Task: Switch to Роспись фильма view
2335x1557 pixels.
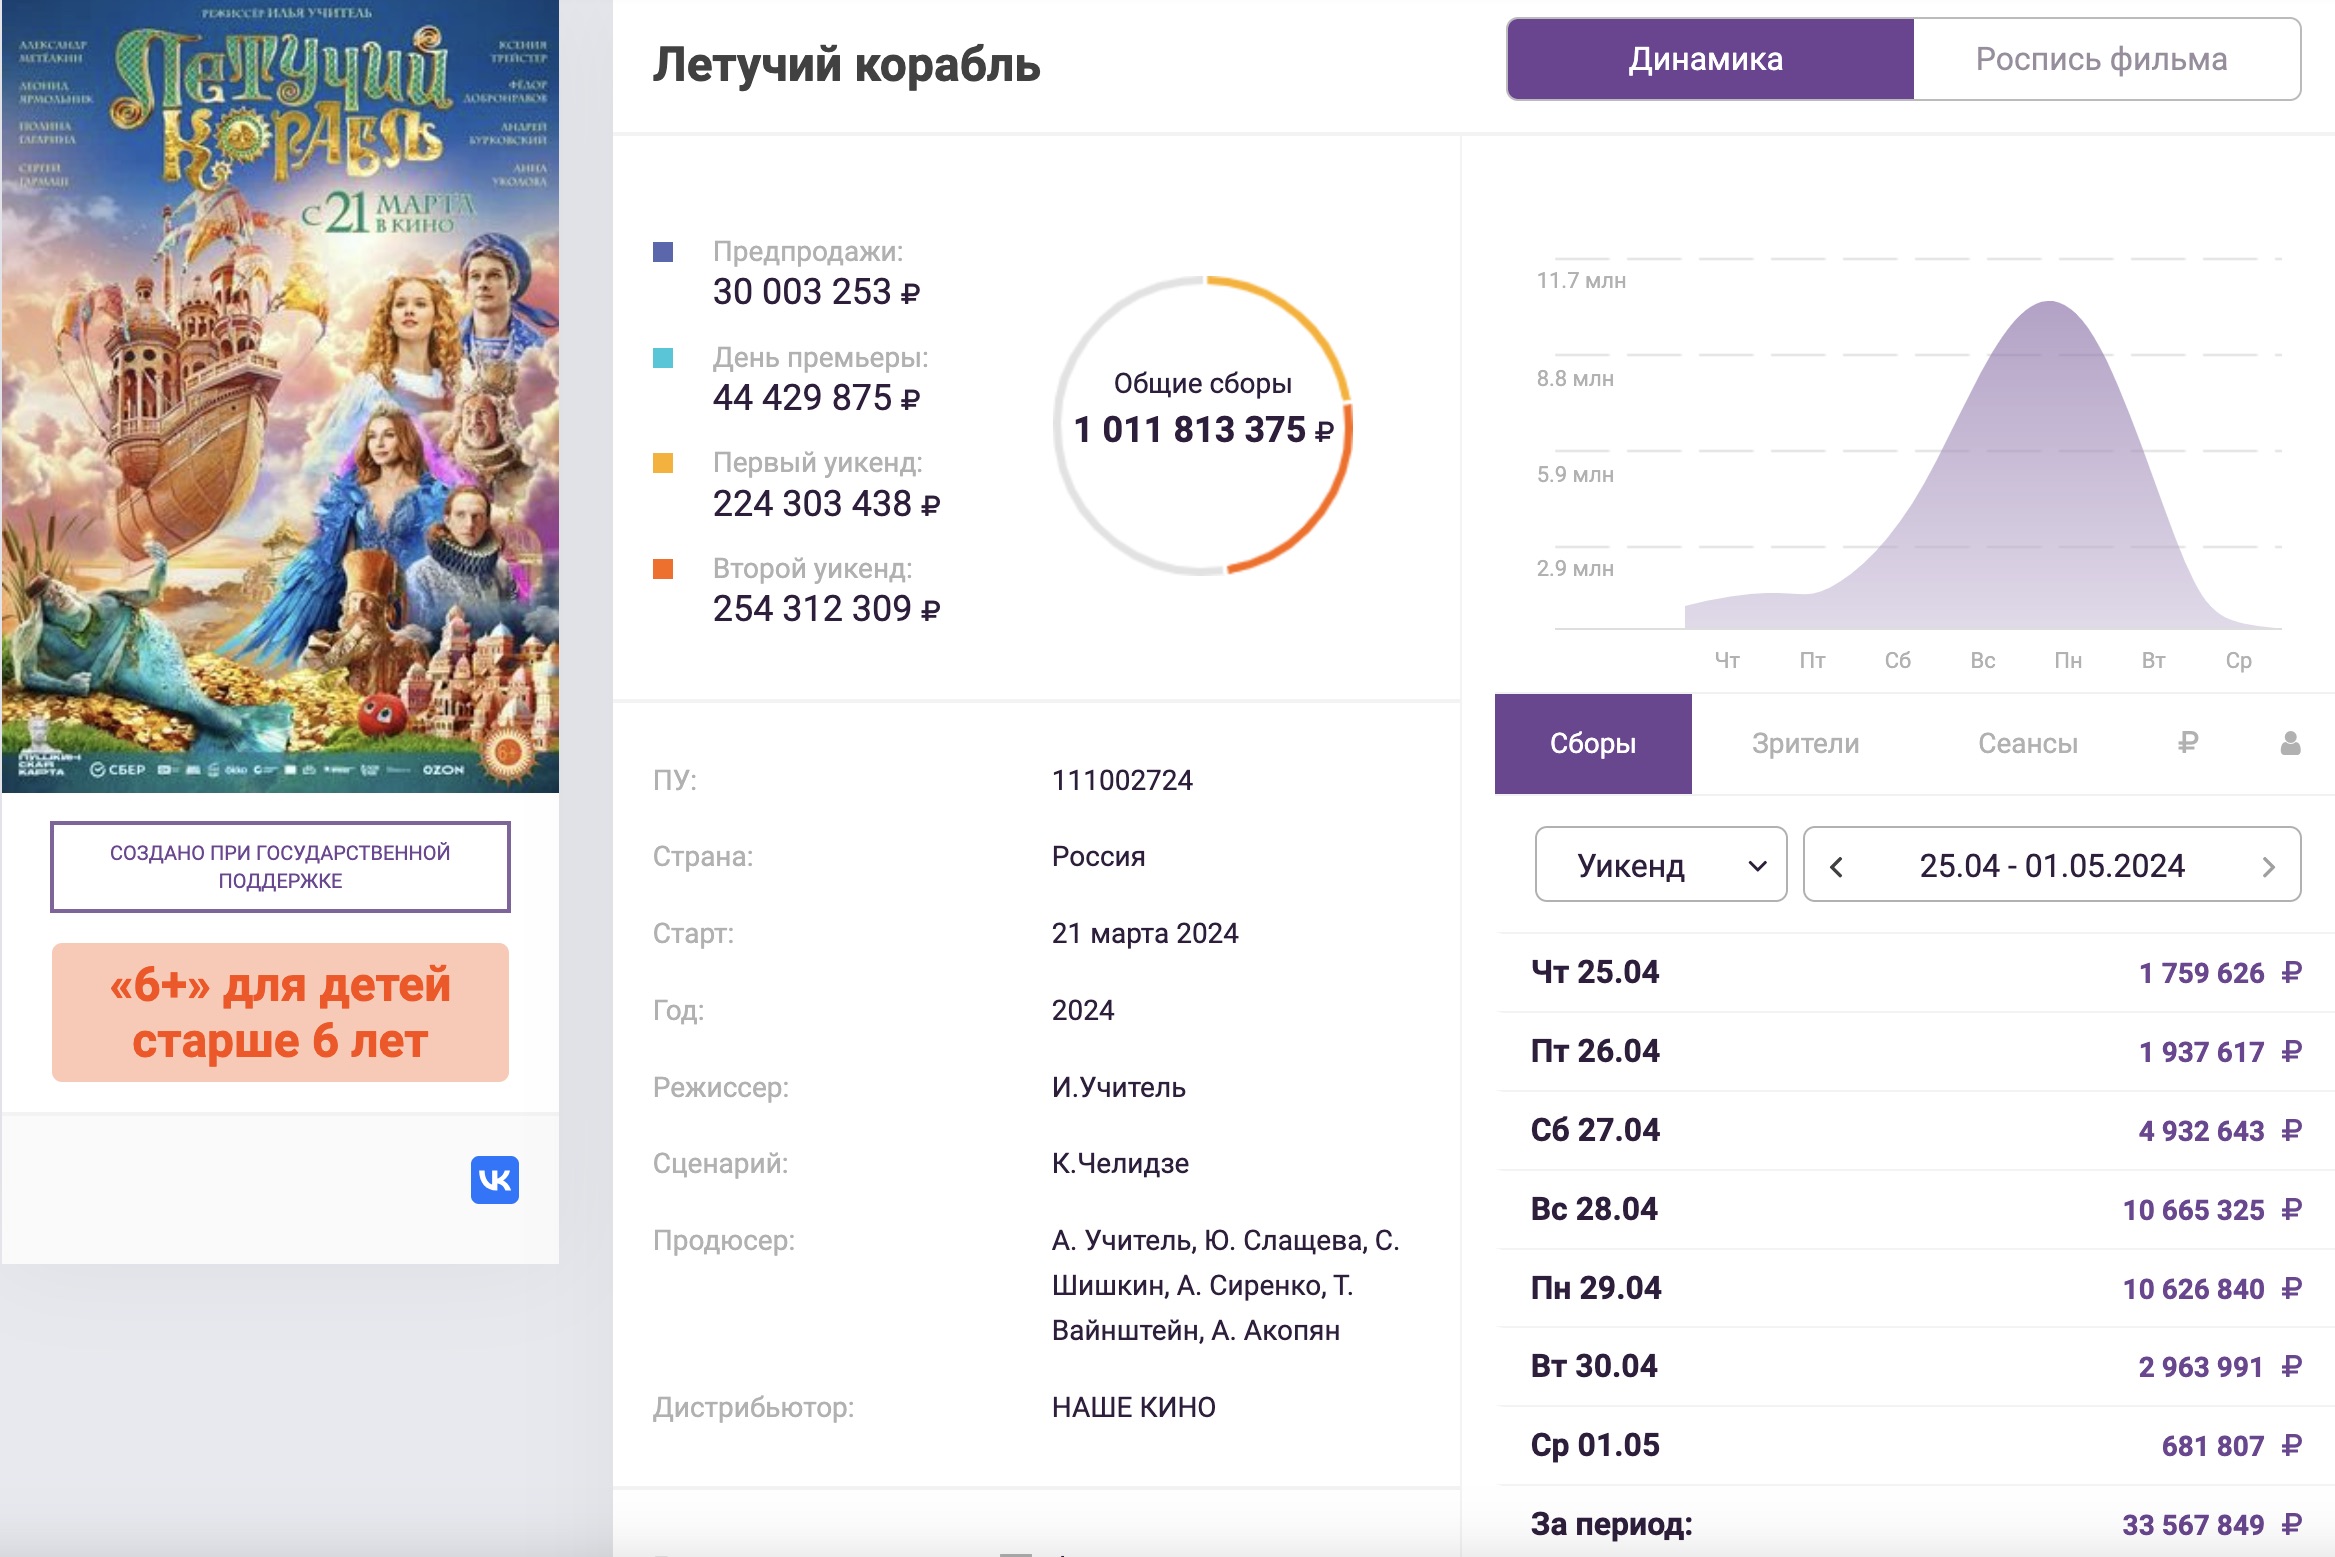Action: click(x=2101, y=60)
